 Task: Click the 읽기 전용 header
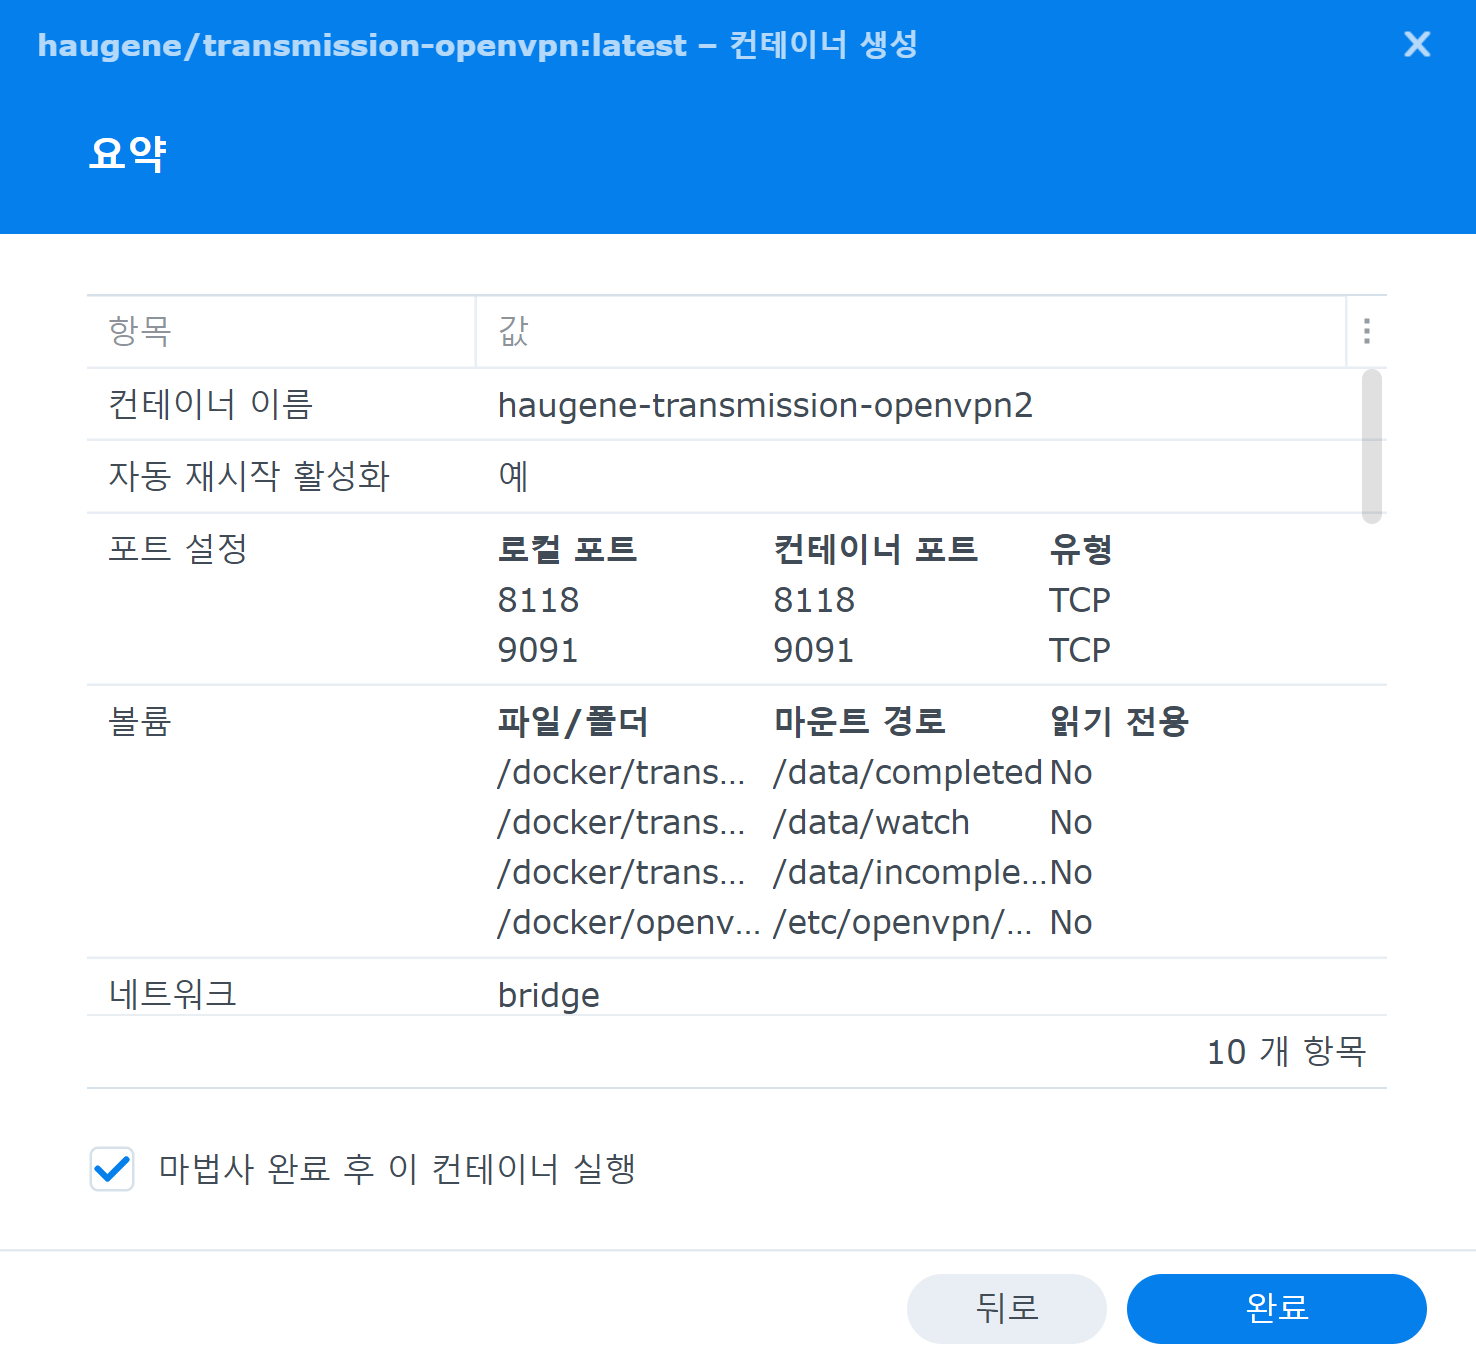tap(1119, 721)
